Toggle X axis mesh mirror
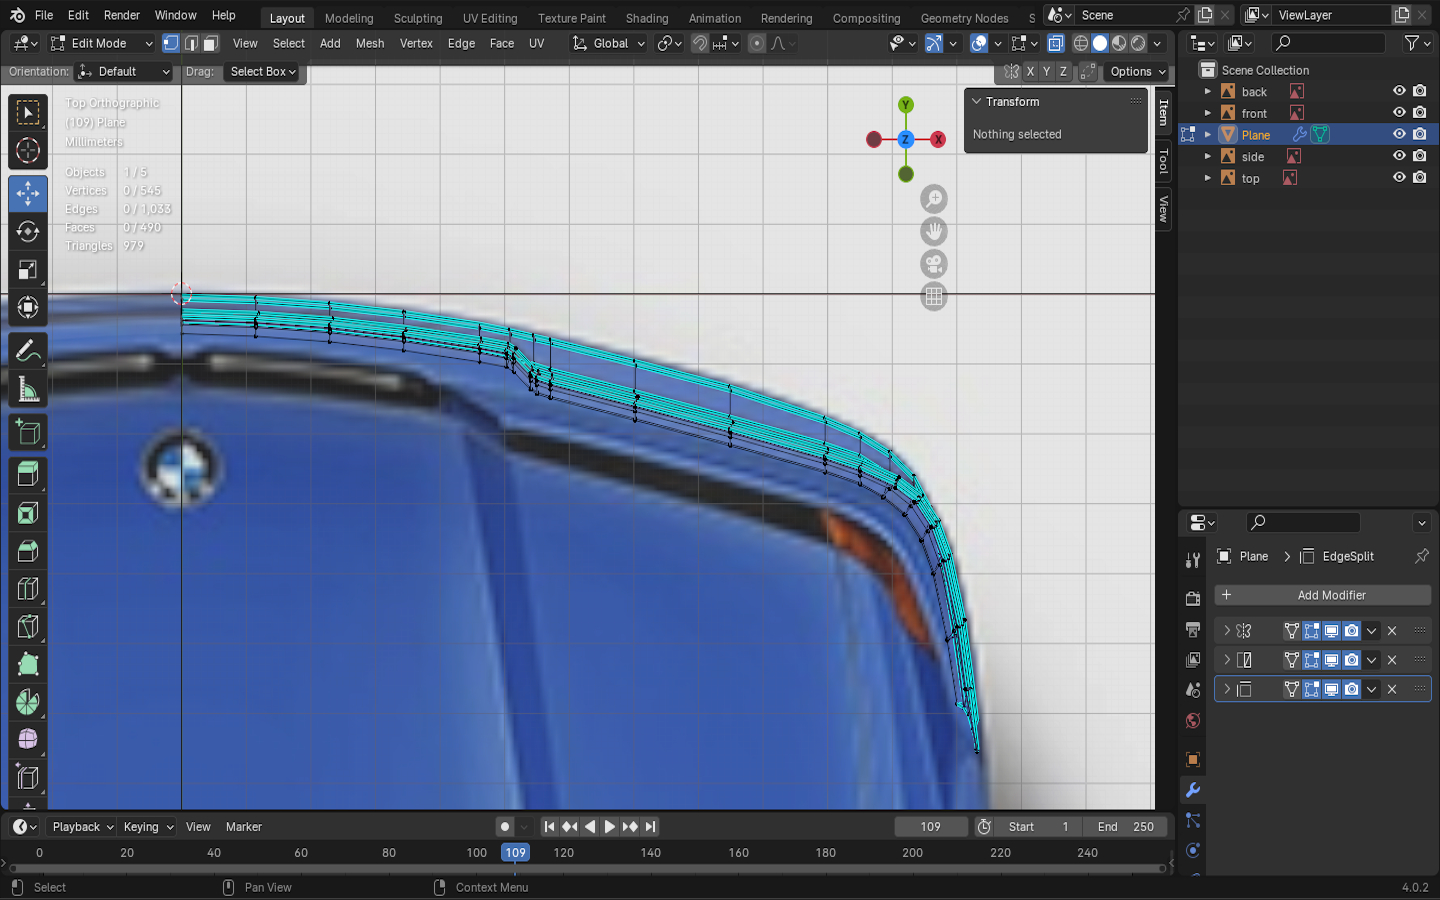Image resolution: width=1440 pixels, height=900 pixels. pyautogui.click(x=1030, y=72)
